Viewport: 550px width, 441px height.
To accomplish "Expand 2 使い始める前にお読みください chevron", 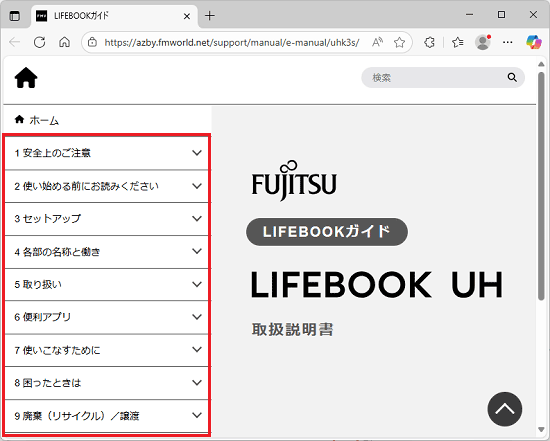I will 197,186.
